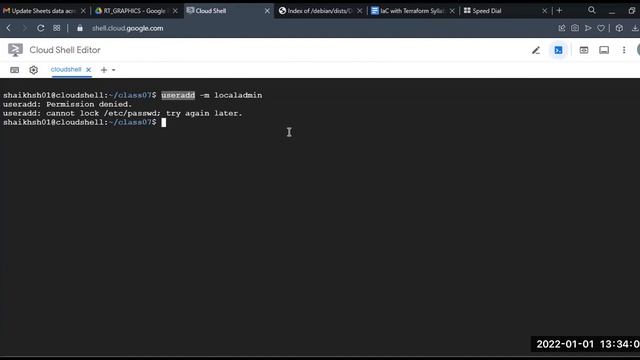The image size is (640, 360).
Task: Click the share page icon in address bar
Action: [562, 28]
